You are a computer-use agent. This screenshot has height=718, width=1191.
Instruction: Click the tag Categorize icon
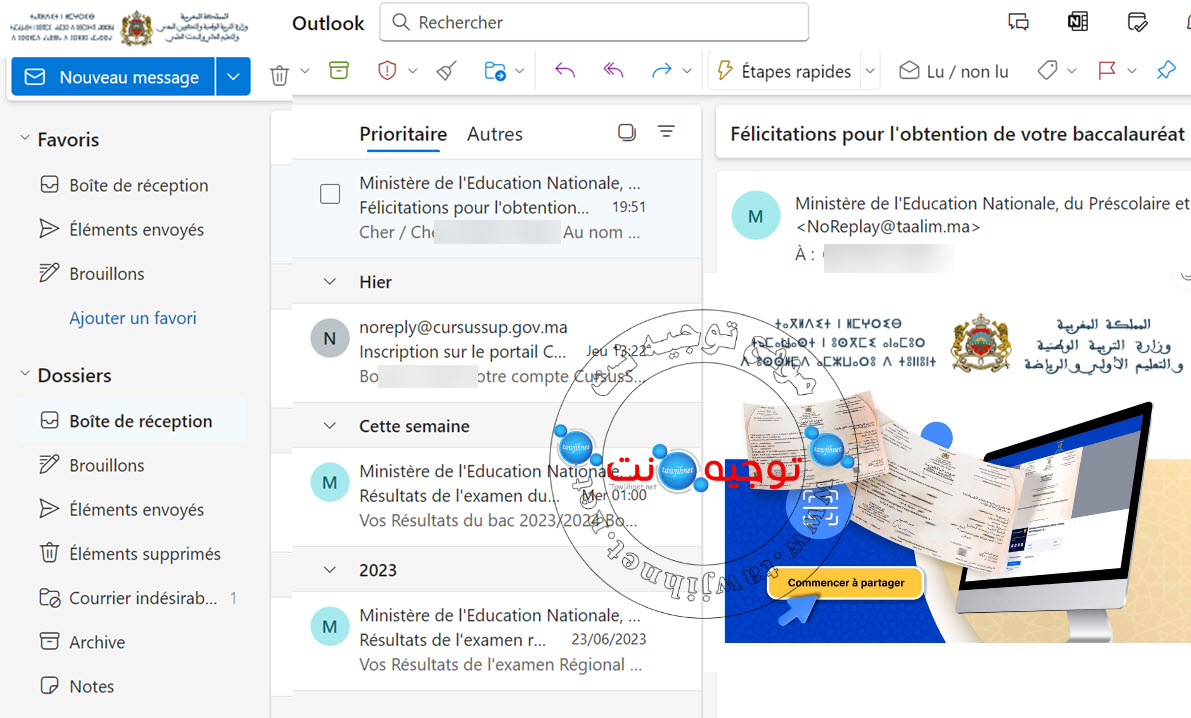click(x=1047, y=71)
